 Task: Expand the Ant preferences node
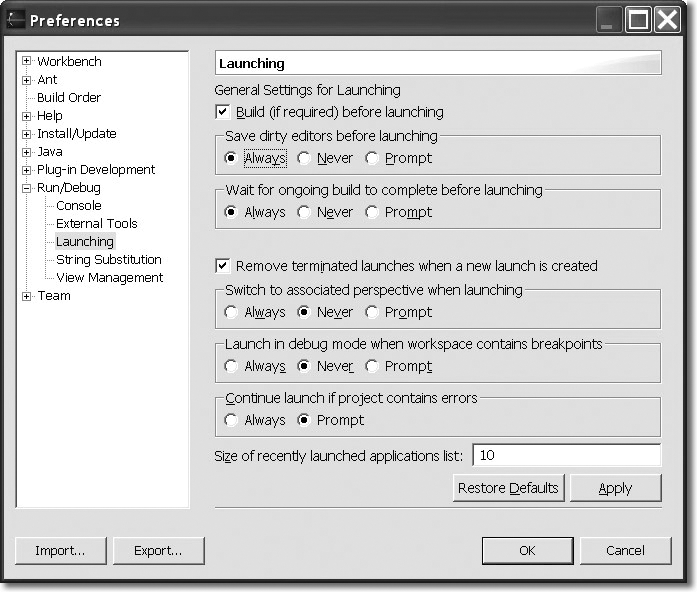27,80
